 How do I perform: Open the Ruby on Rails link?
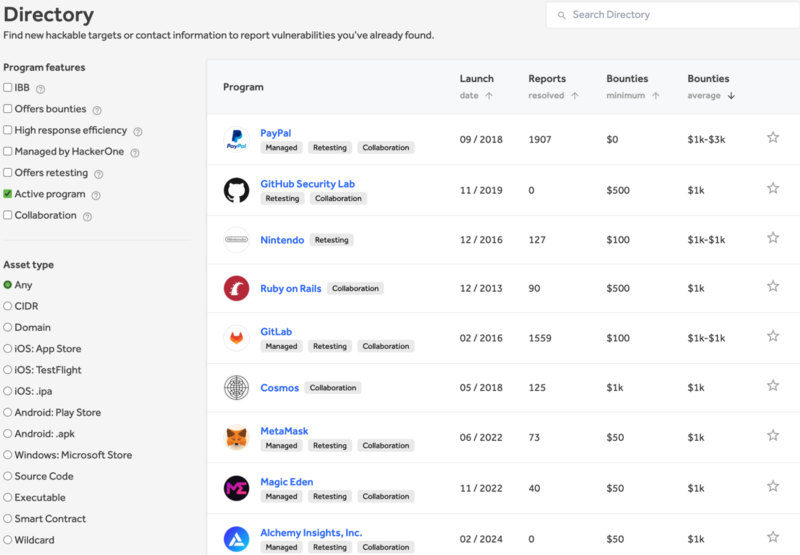291,288
